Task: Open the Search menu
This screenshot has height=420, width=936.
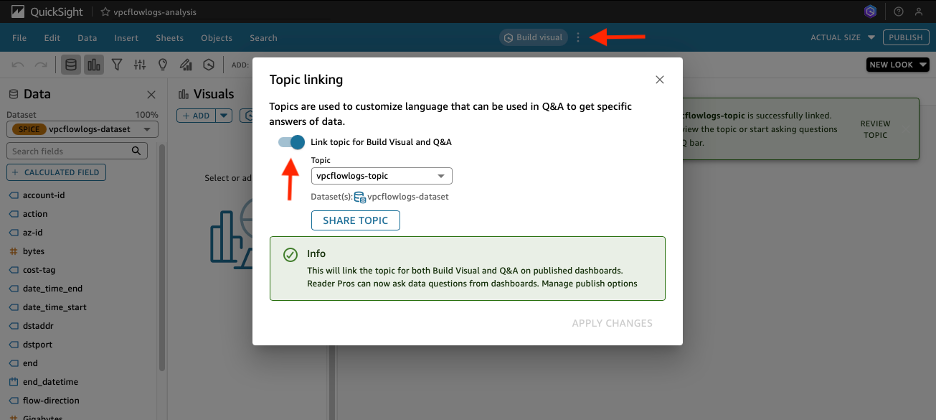Action: (x=263, y=38)
